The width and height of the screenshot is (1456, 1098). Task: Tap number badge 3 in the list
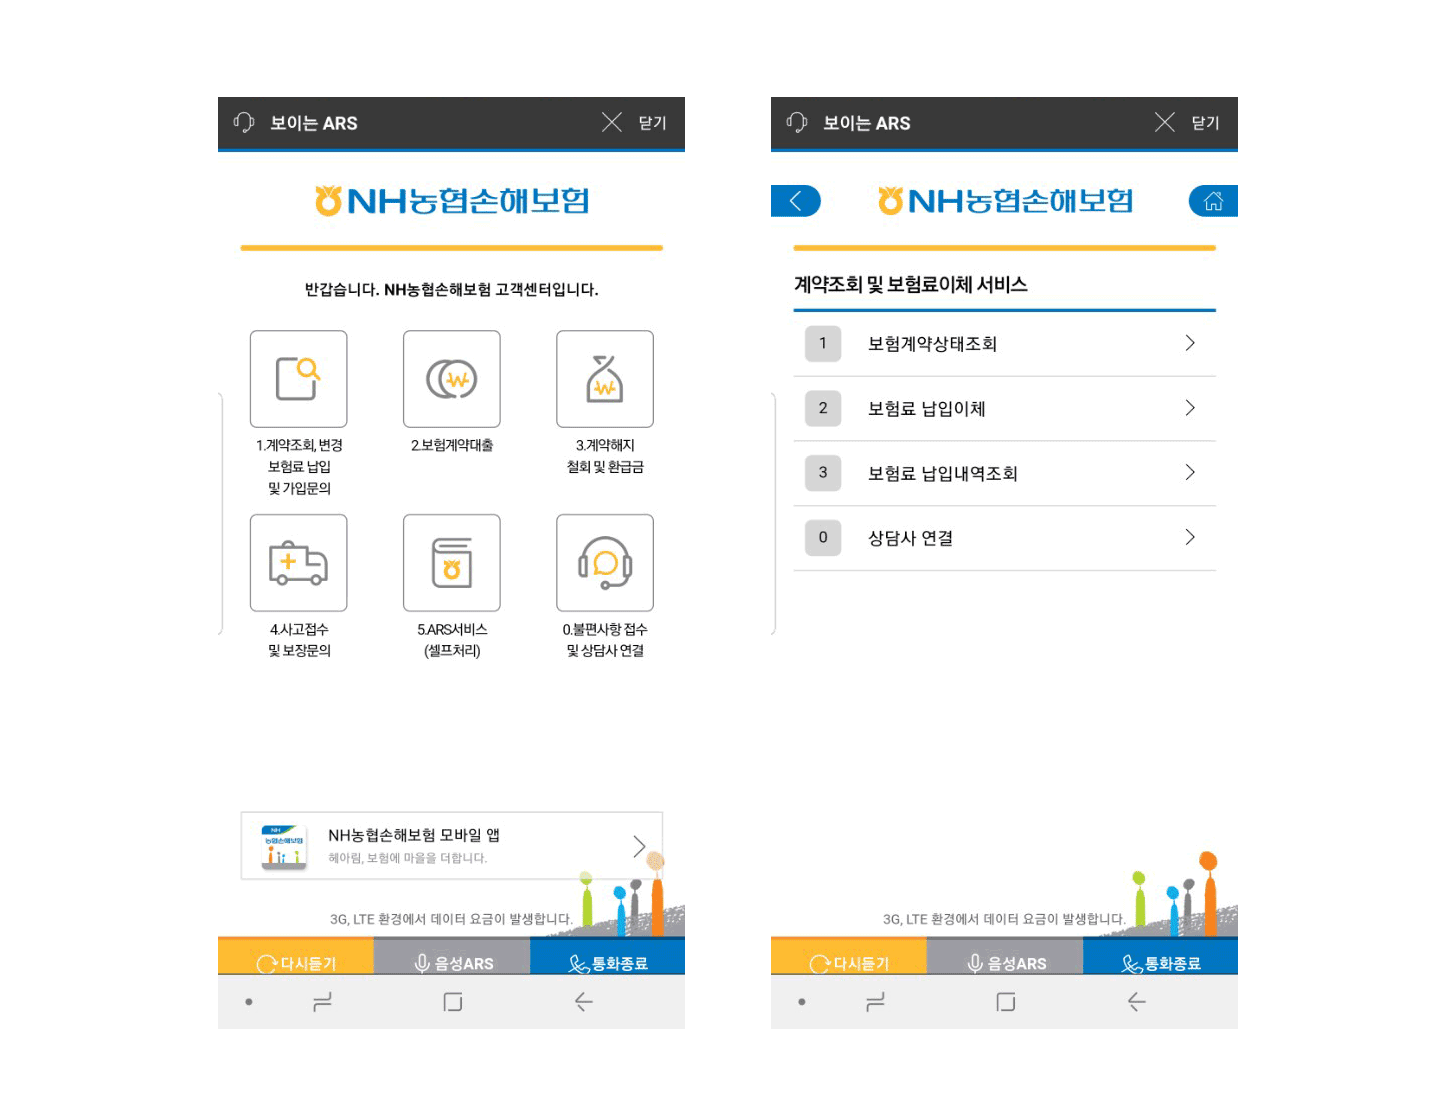(823, 473)
